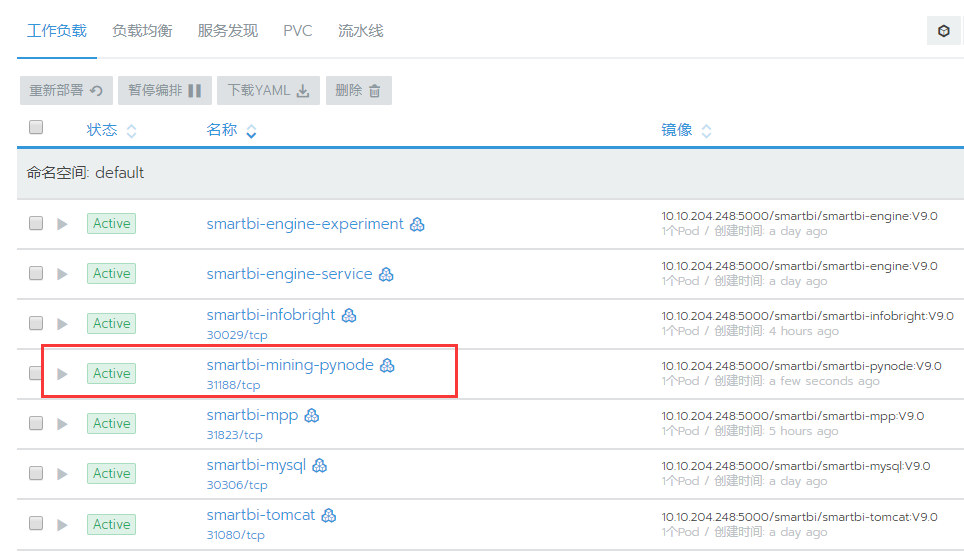Image resolution: width=964 pixels, height=557 pixels.
Task: Open the 服务发现 tab
Action: point(227,31)
